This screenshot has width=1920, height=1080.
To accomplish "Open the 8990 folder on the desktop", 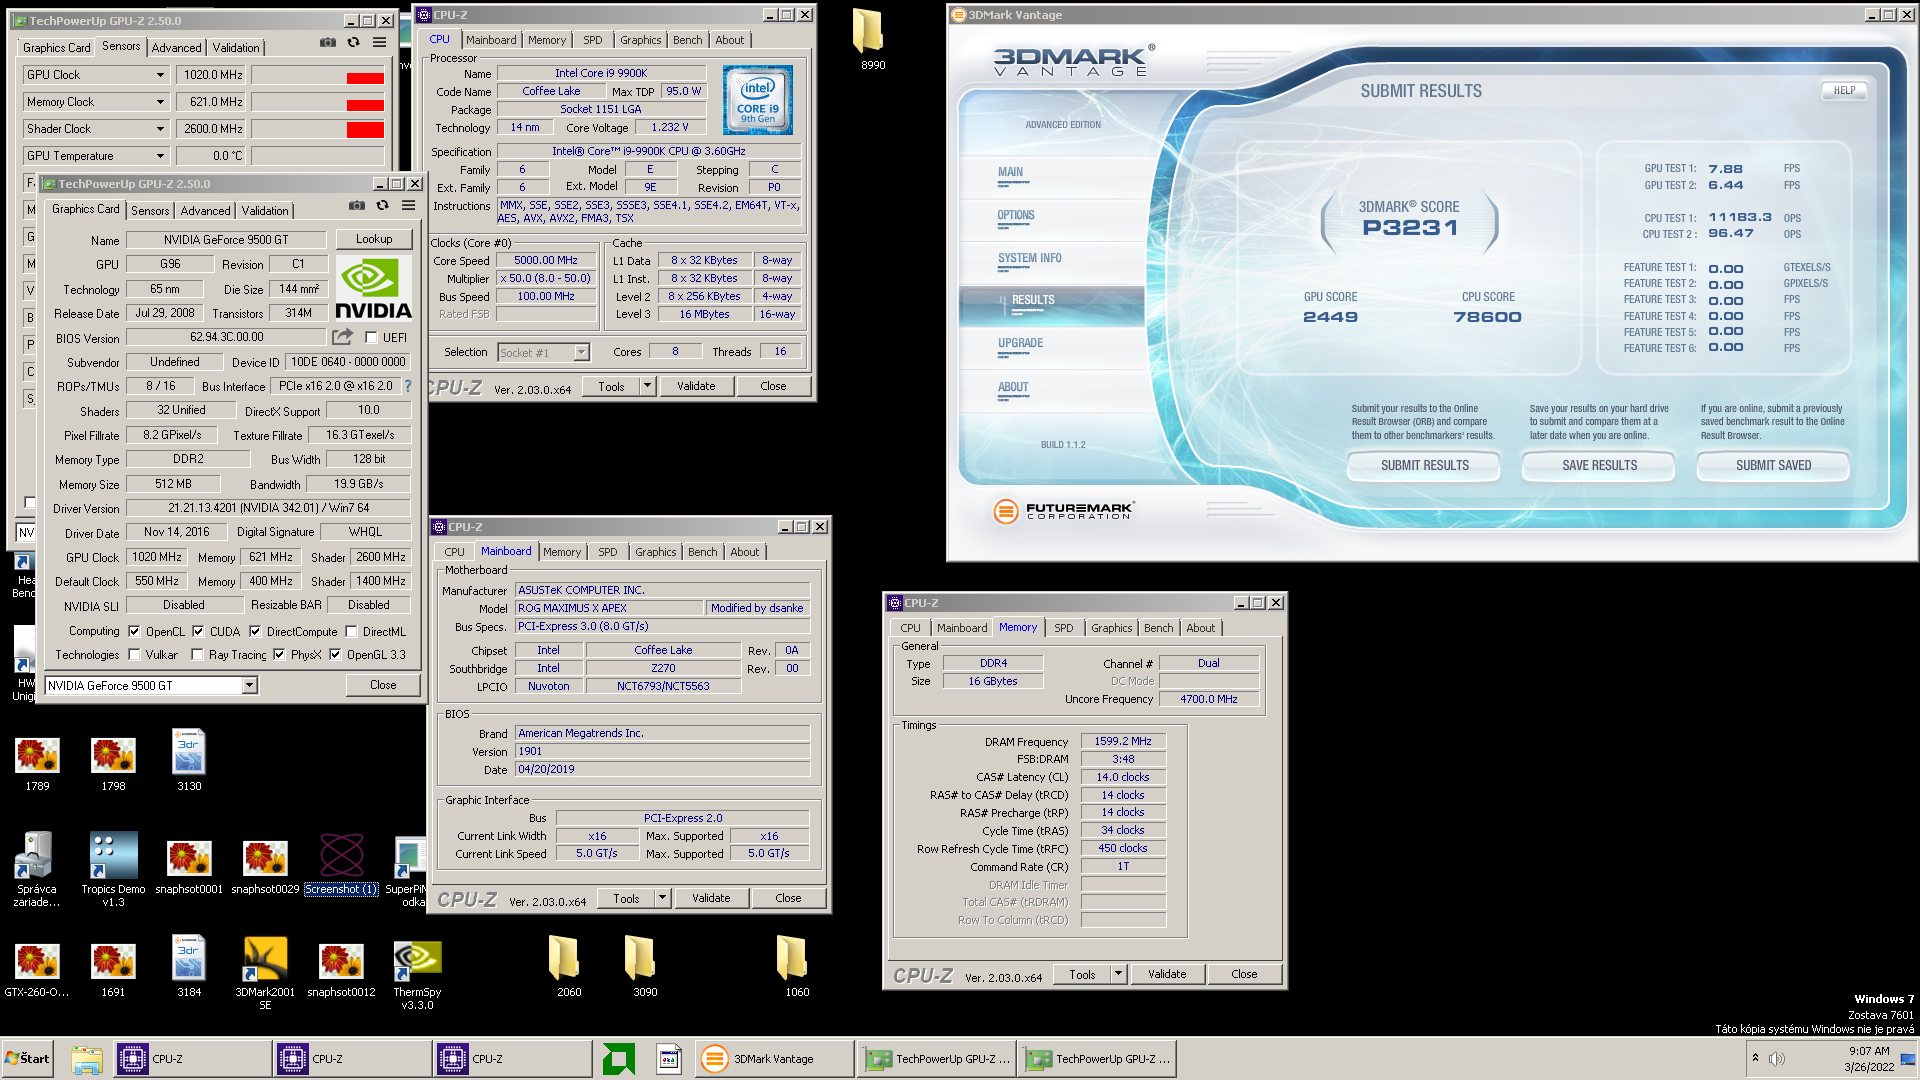I will [x=870, y=38].
